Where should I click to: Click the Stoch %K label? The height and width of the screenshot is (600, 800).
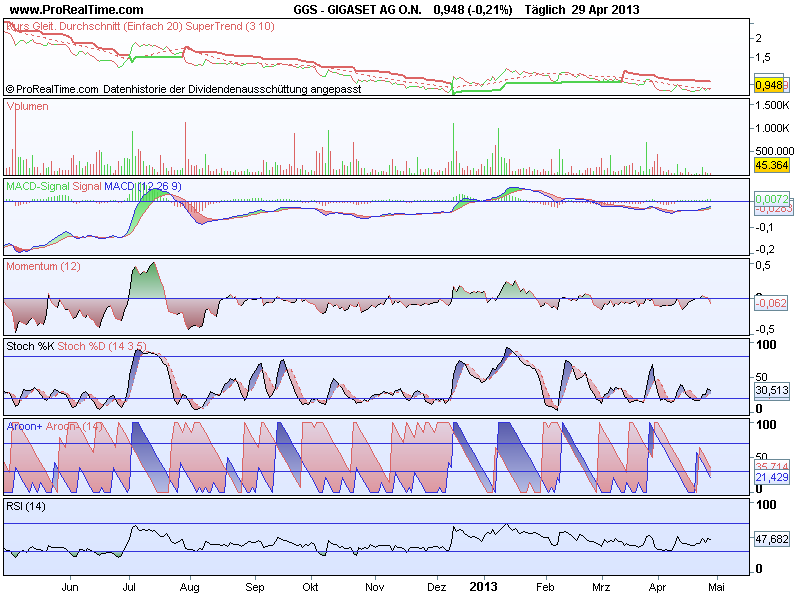[30, 346]
